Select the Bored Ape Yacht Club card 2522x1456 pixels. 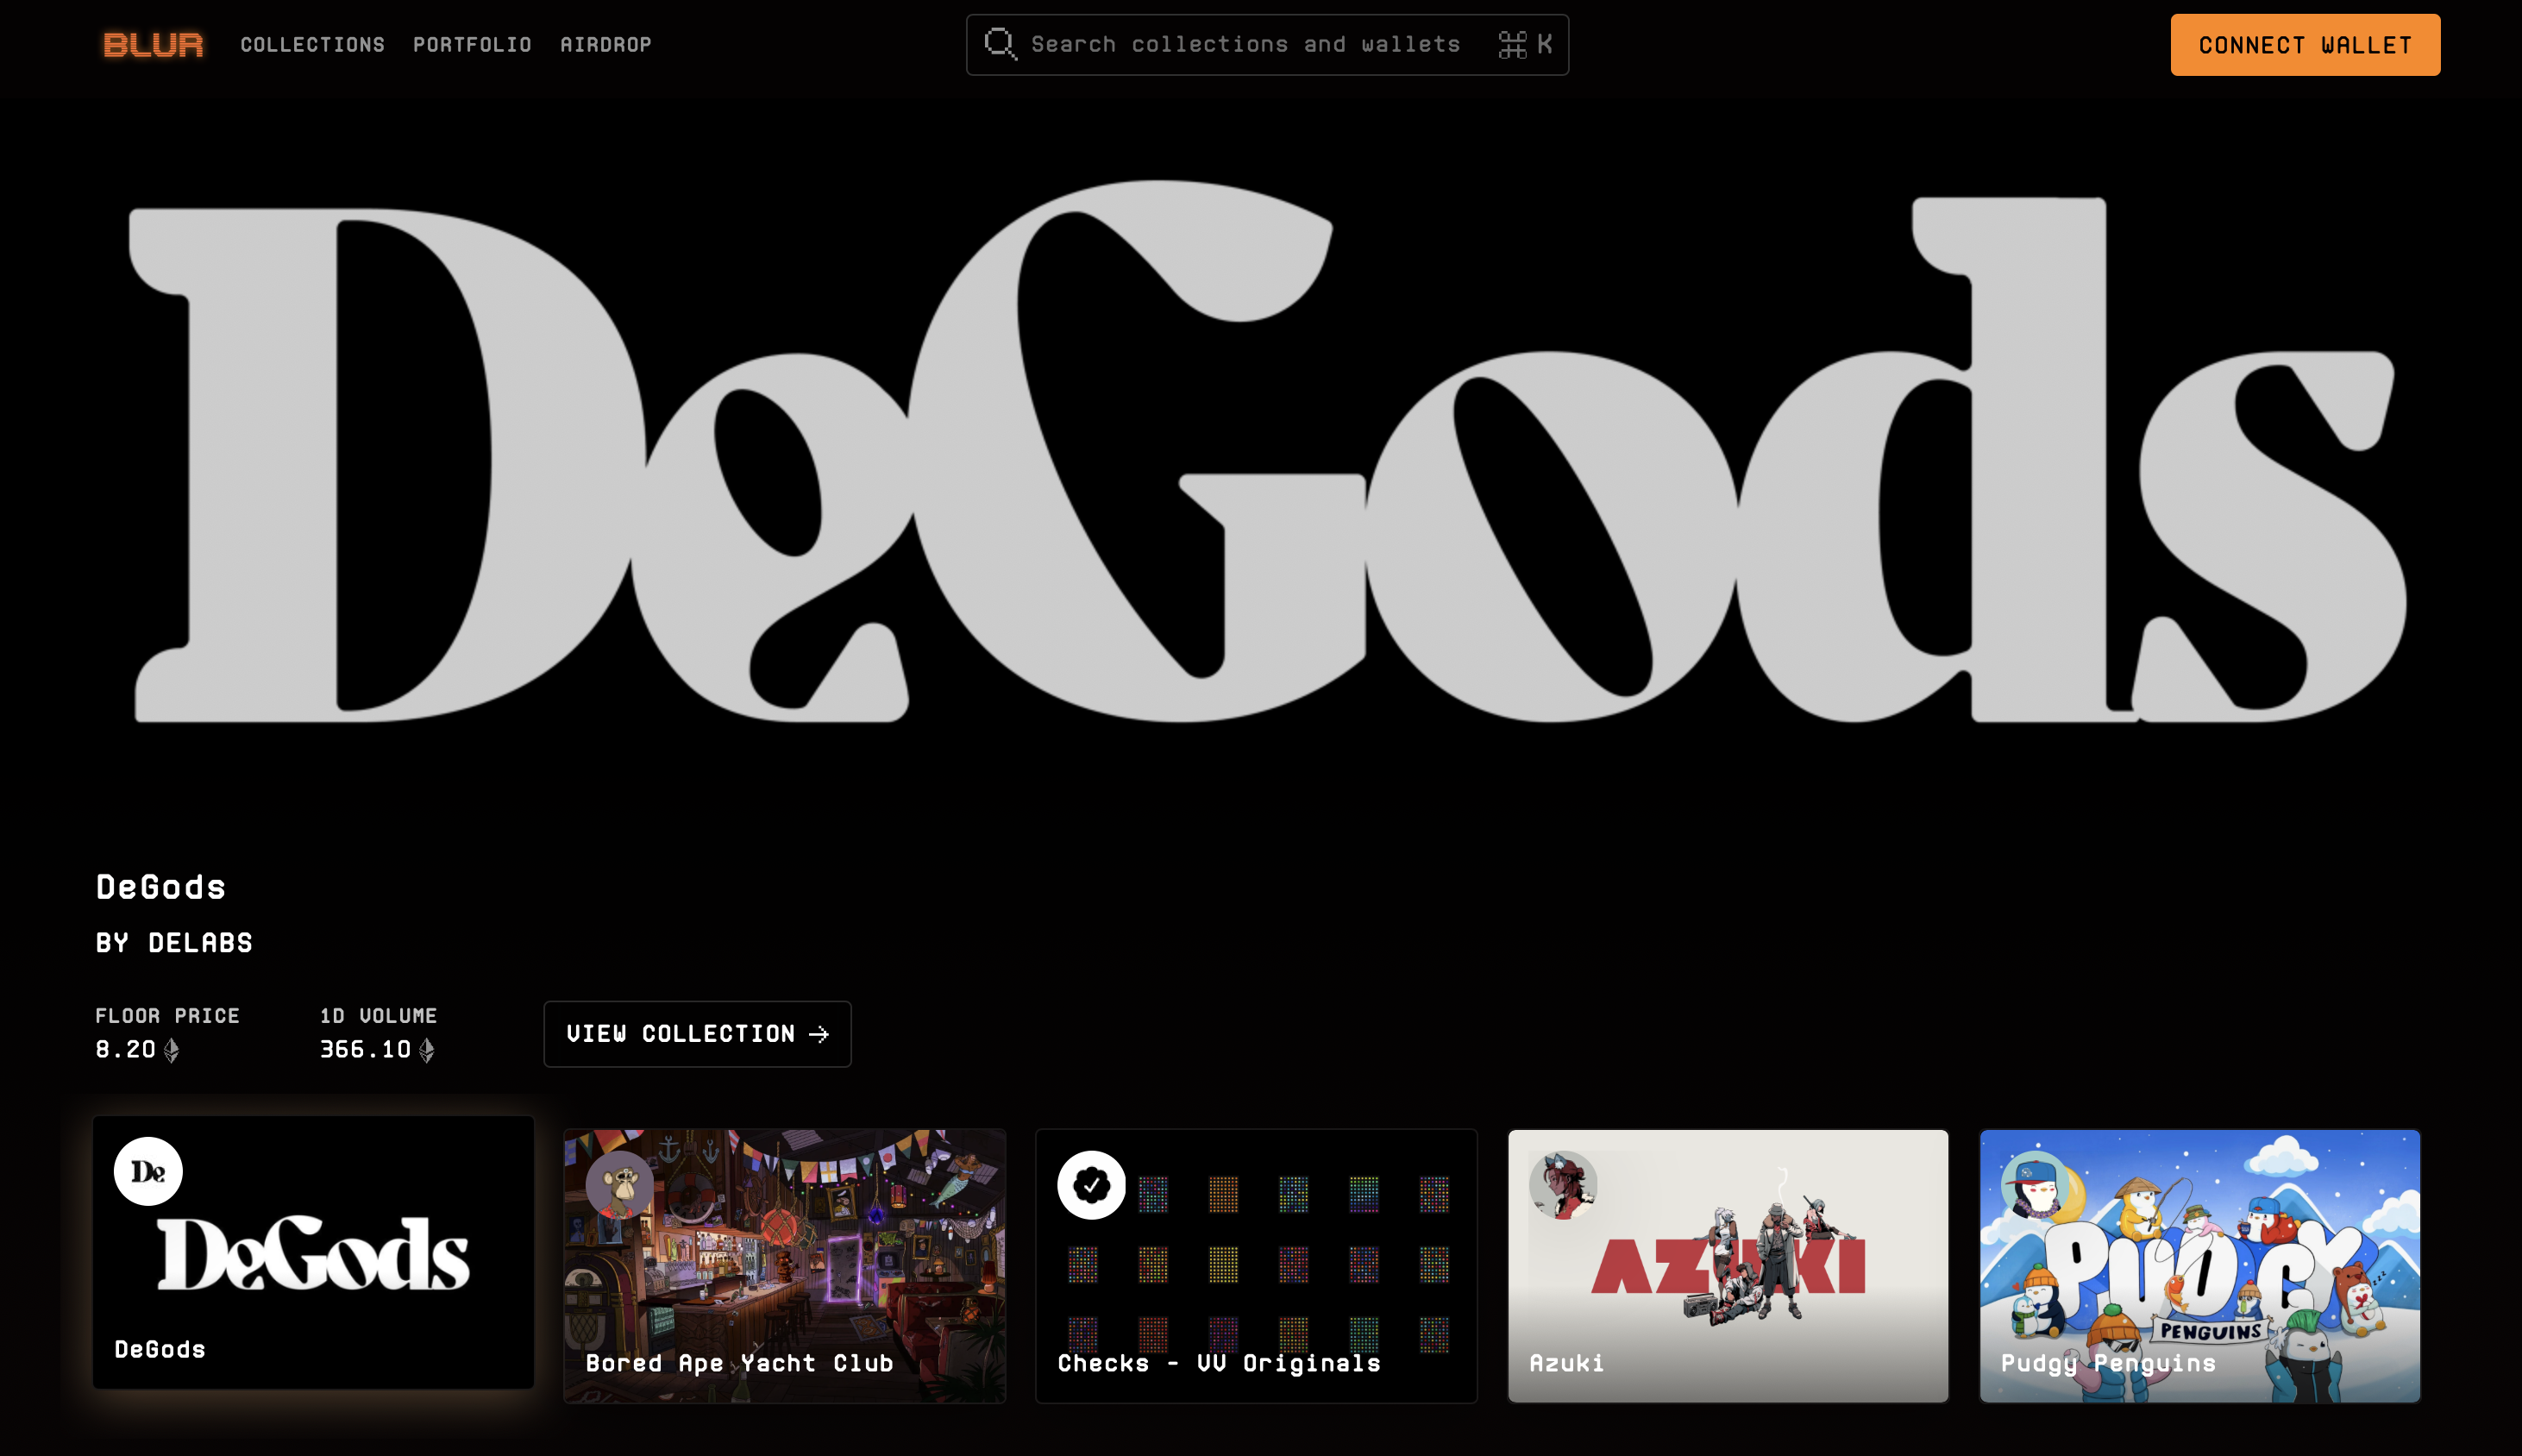[x=785, y=1290]
